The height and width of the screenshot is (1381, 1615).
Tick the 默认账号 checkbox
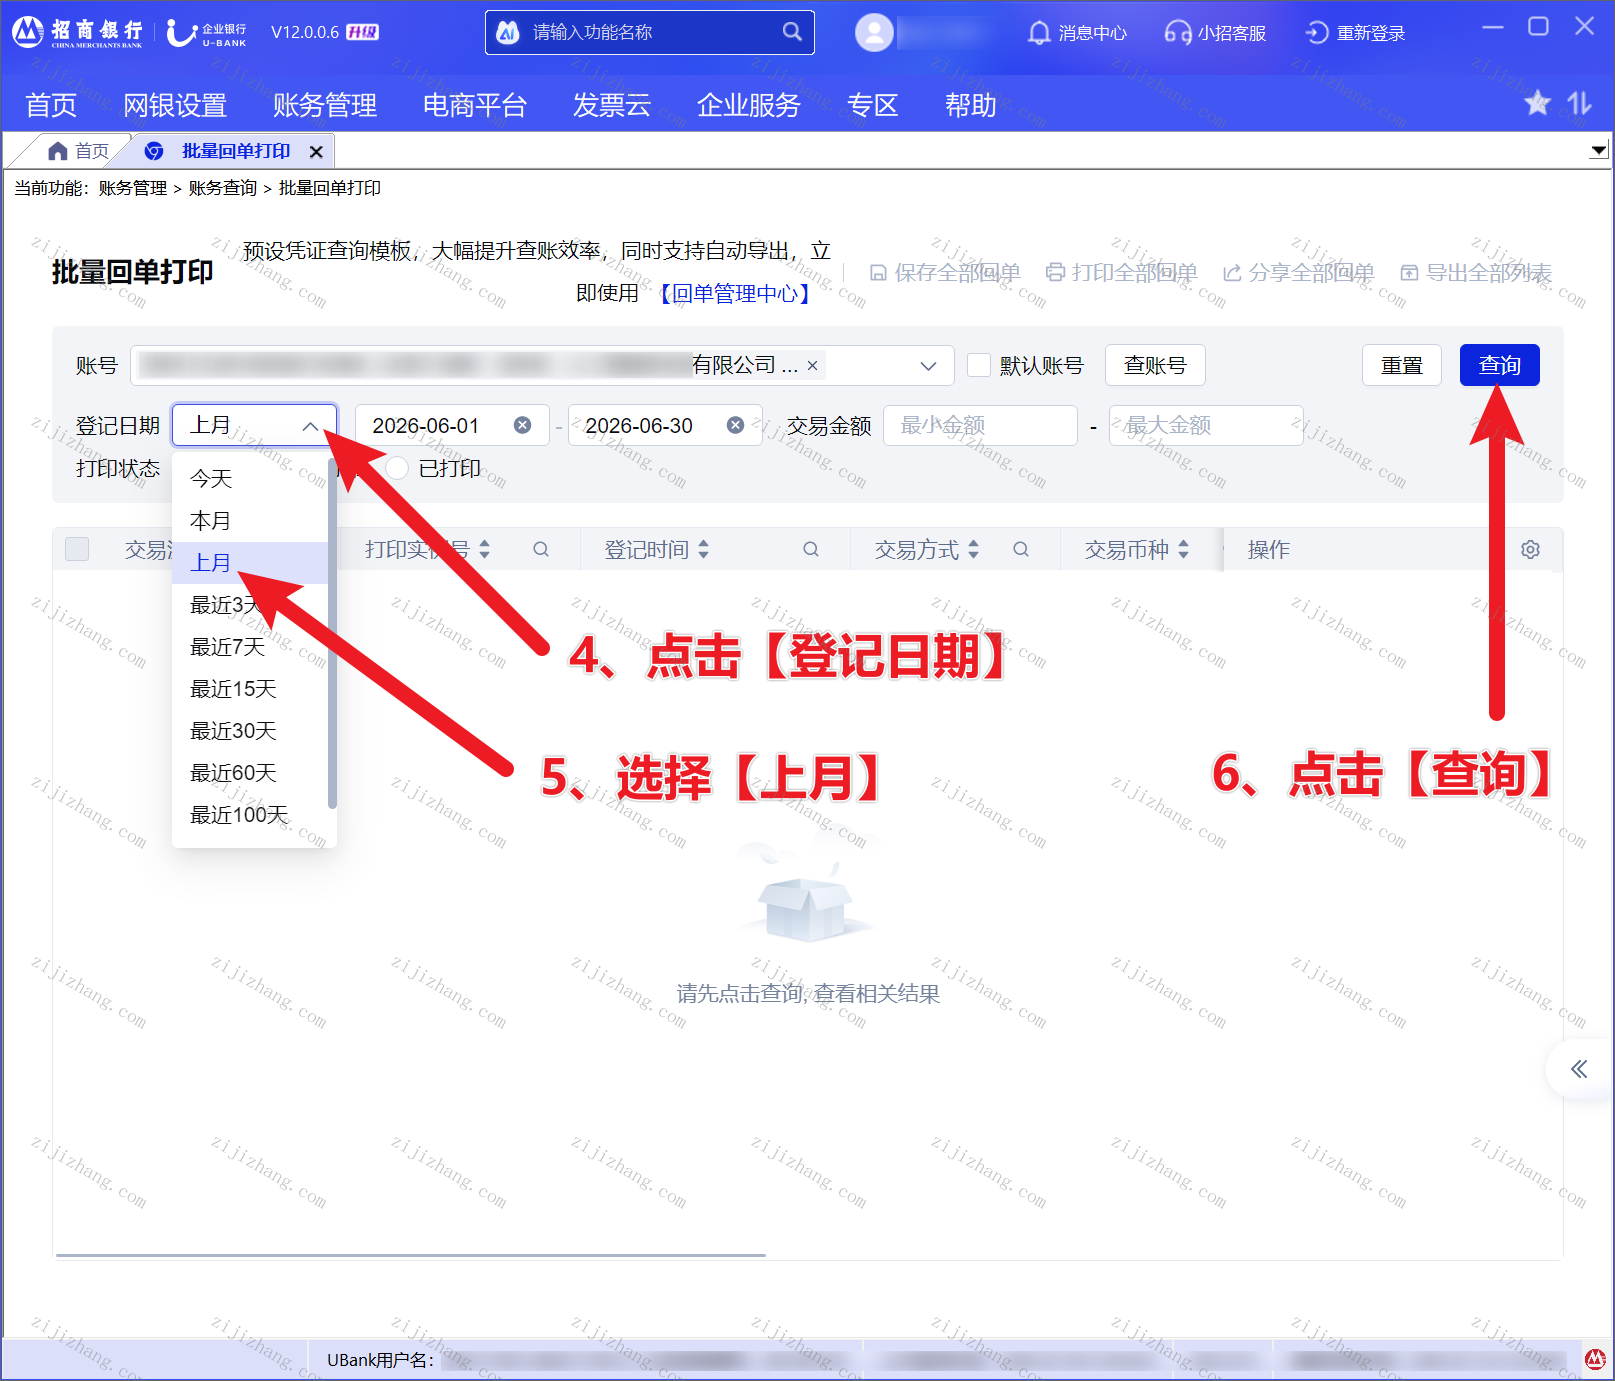click(x=979, y=365)
